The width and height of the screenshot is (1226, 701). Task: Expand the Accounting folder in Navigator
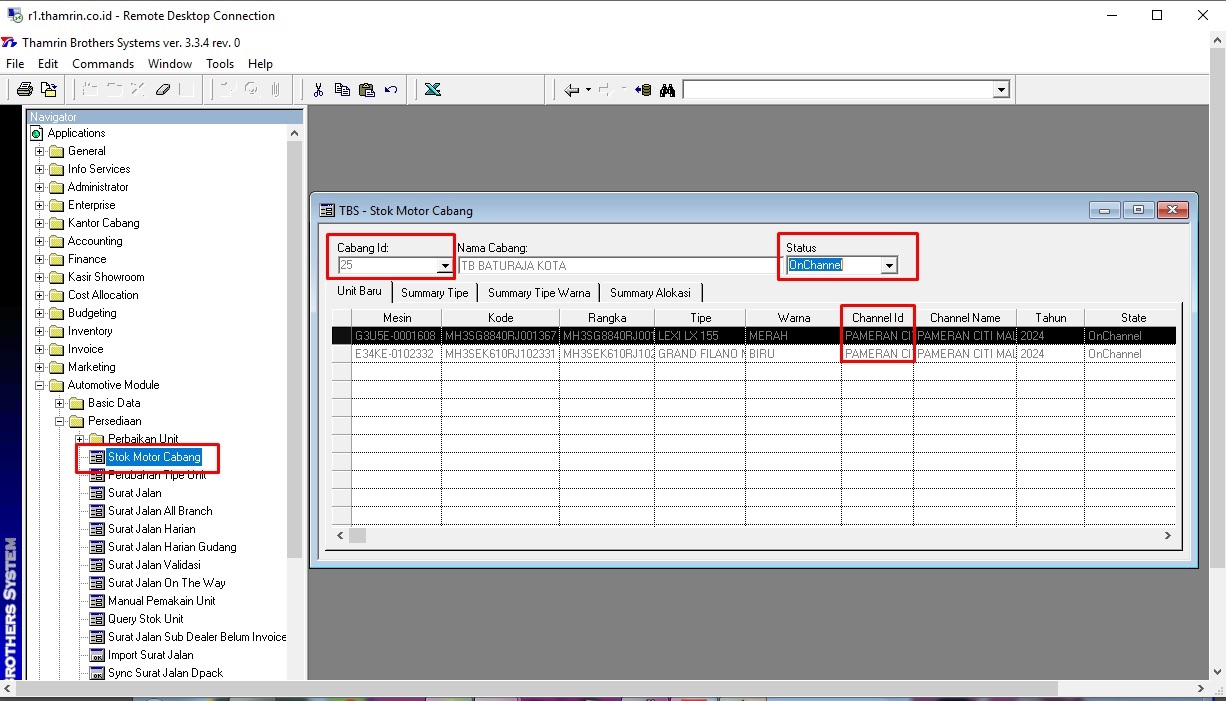click(40, 241)
